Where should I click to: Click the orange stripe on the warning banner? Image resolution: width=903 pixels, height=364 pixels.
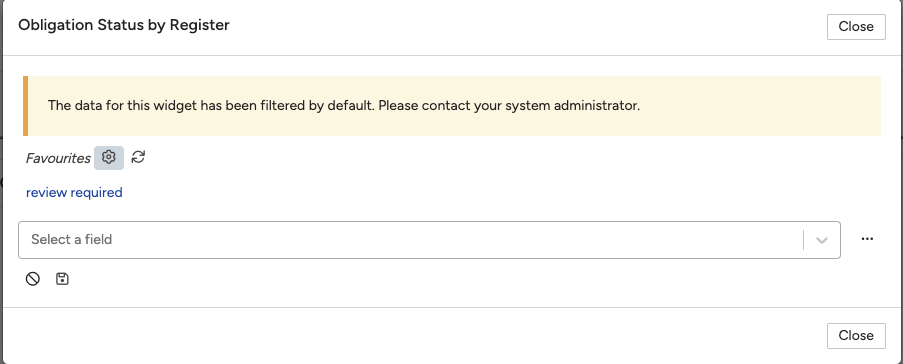click(x=25, y=106)
